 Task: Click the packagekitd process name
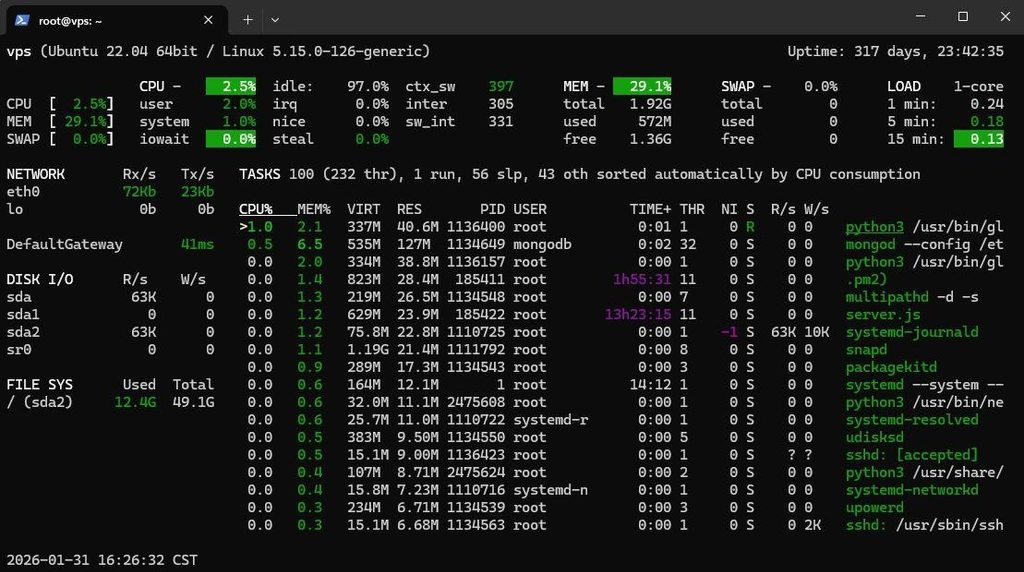click(891, 368)
